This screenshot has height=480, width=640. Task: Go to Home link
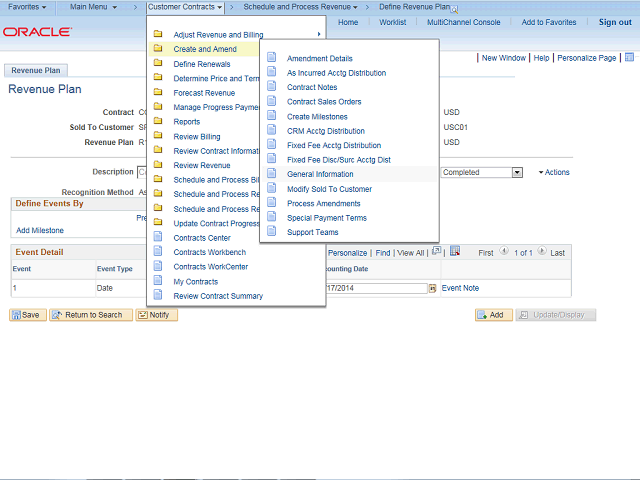point(348,22)
